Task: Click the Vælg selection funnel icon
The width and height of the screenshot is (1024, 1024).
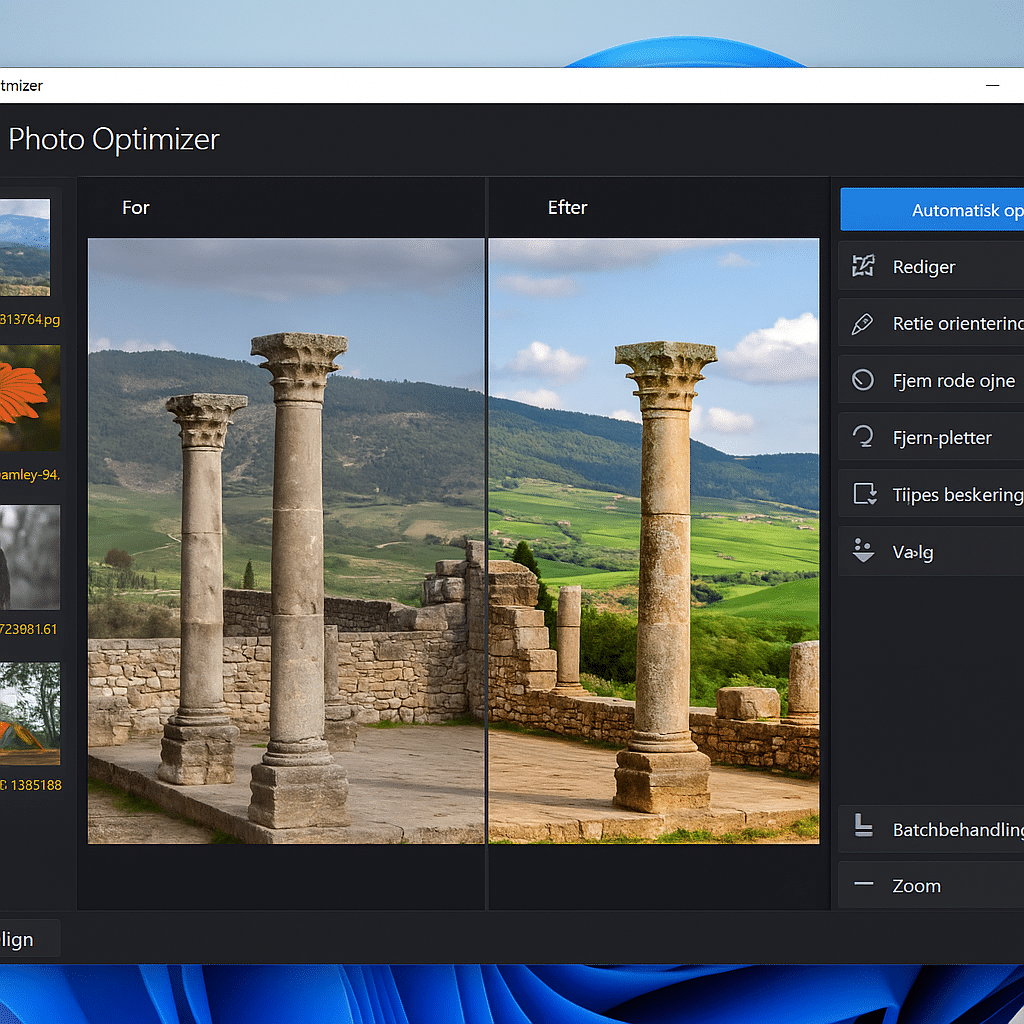Action: (865, 551)
